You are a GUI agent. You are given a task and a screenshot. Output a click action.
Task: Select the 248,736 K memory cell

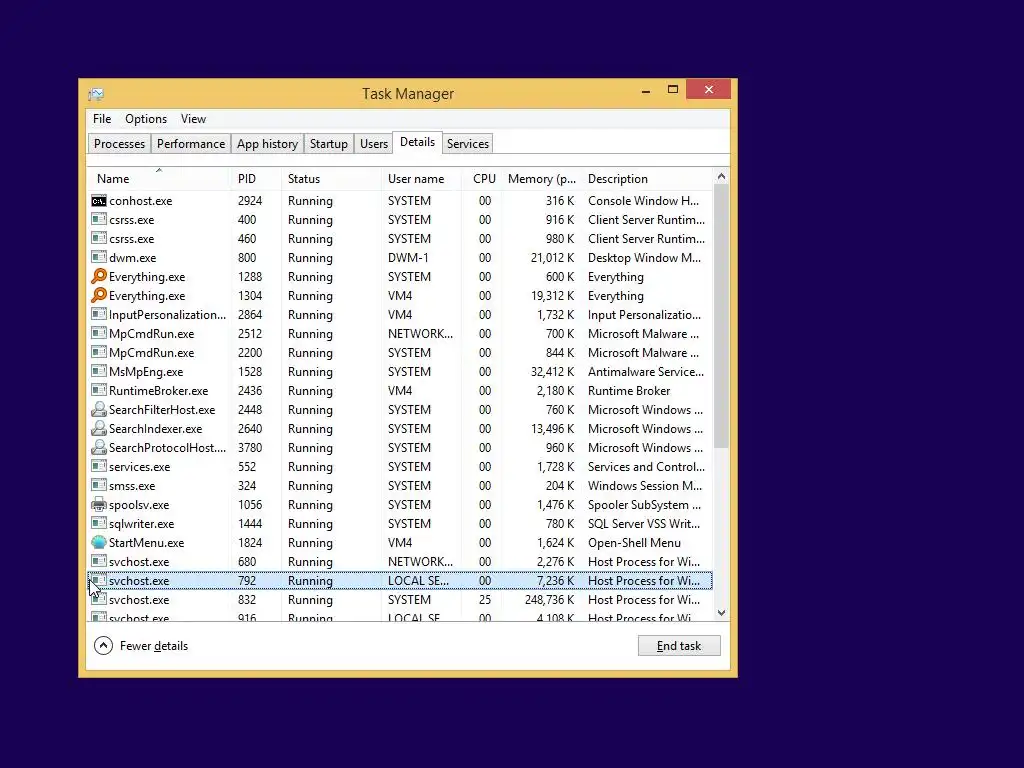coord(549,600)
